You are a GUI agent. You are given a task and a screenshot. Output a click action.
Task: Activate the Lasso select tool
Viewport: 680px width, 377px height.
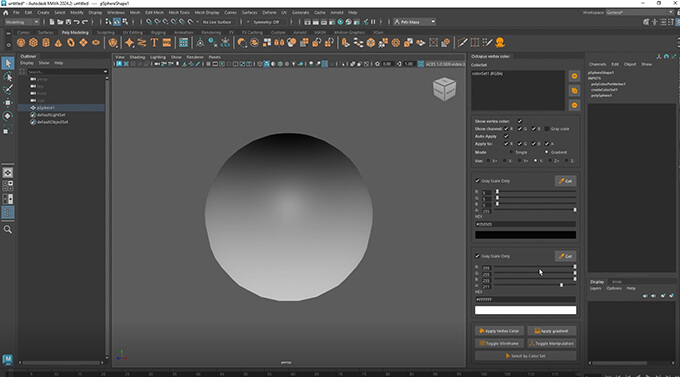(x=8, y=77)
